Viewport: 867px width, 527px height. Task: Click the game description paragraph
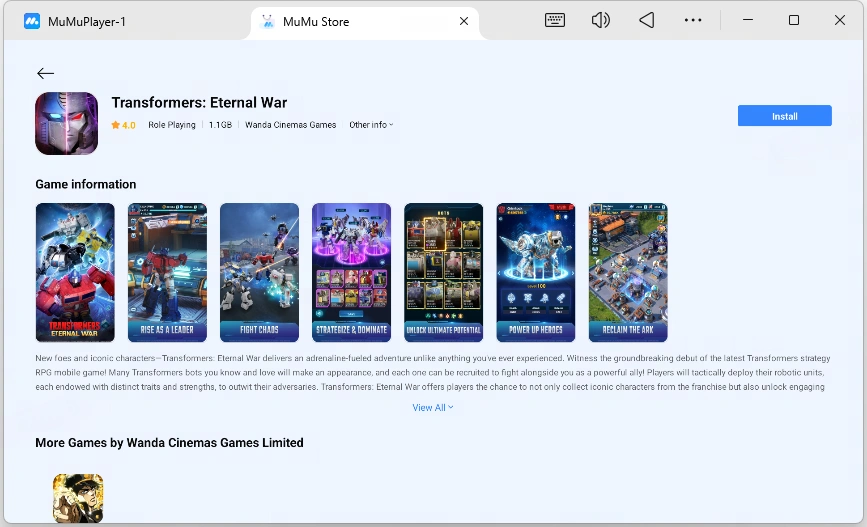(x=432, y=372)
